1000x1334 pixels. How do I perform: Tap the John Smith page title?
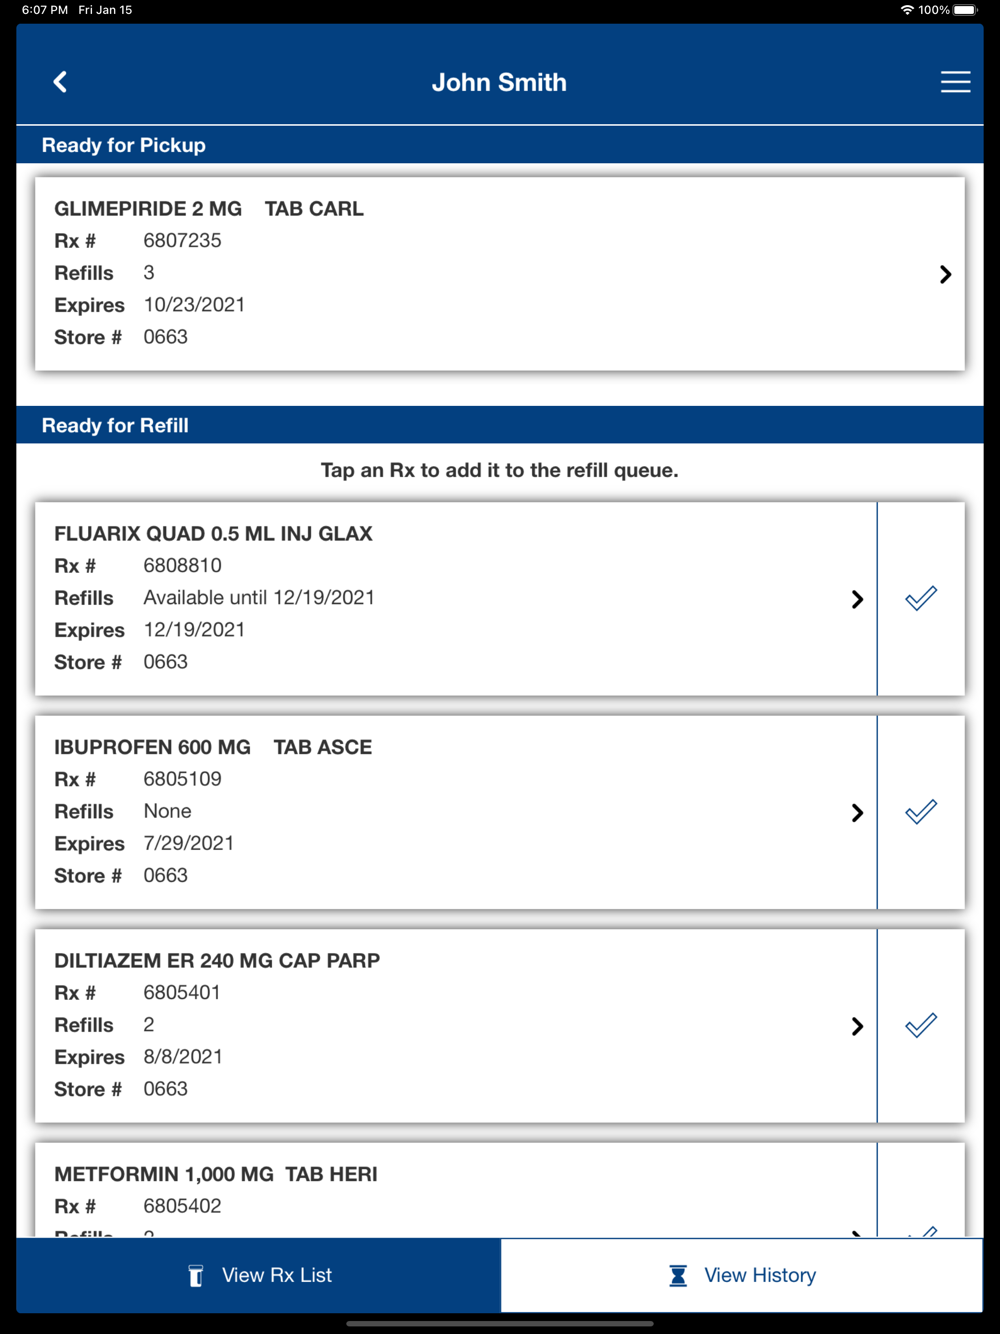(499, 82)
